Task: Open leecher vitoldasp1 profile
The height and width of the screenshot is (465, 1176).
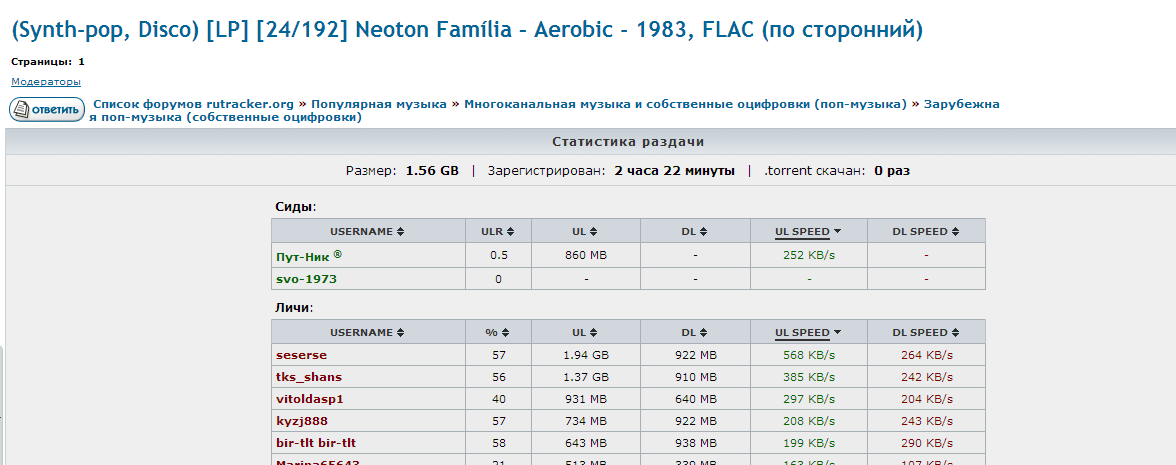Action: (309, 399)
